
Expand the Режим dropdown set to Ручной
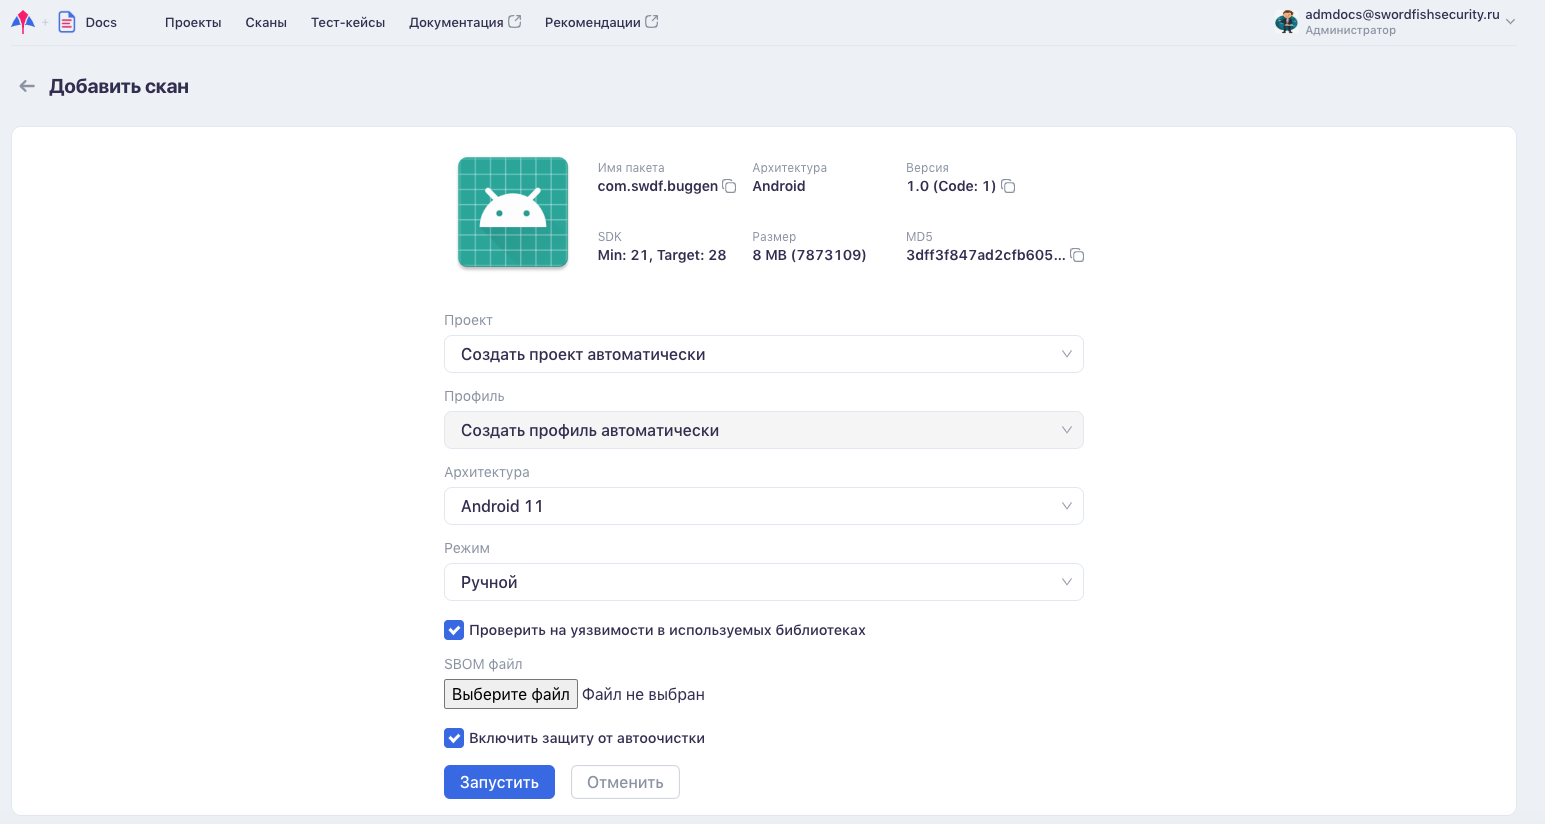763,582
